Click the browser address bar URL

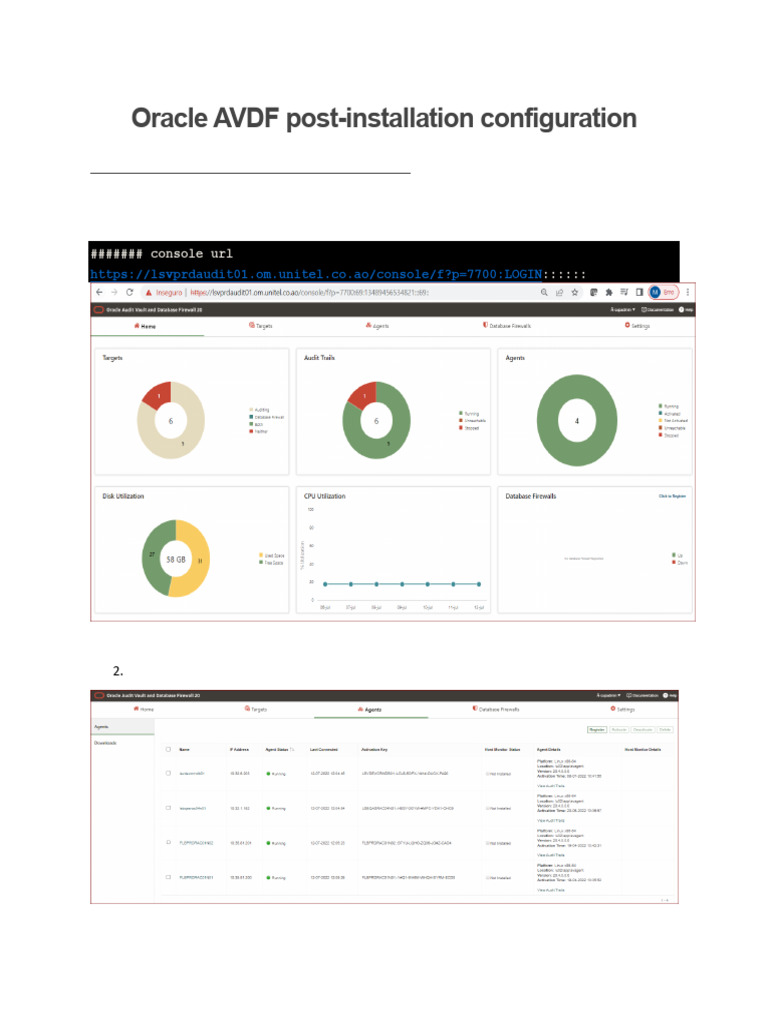(310, 293)
